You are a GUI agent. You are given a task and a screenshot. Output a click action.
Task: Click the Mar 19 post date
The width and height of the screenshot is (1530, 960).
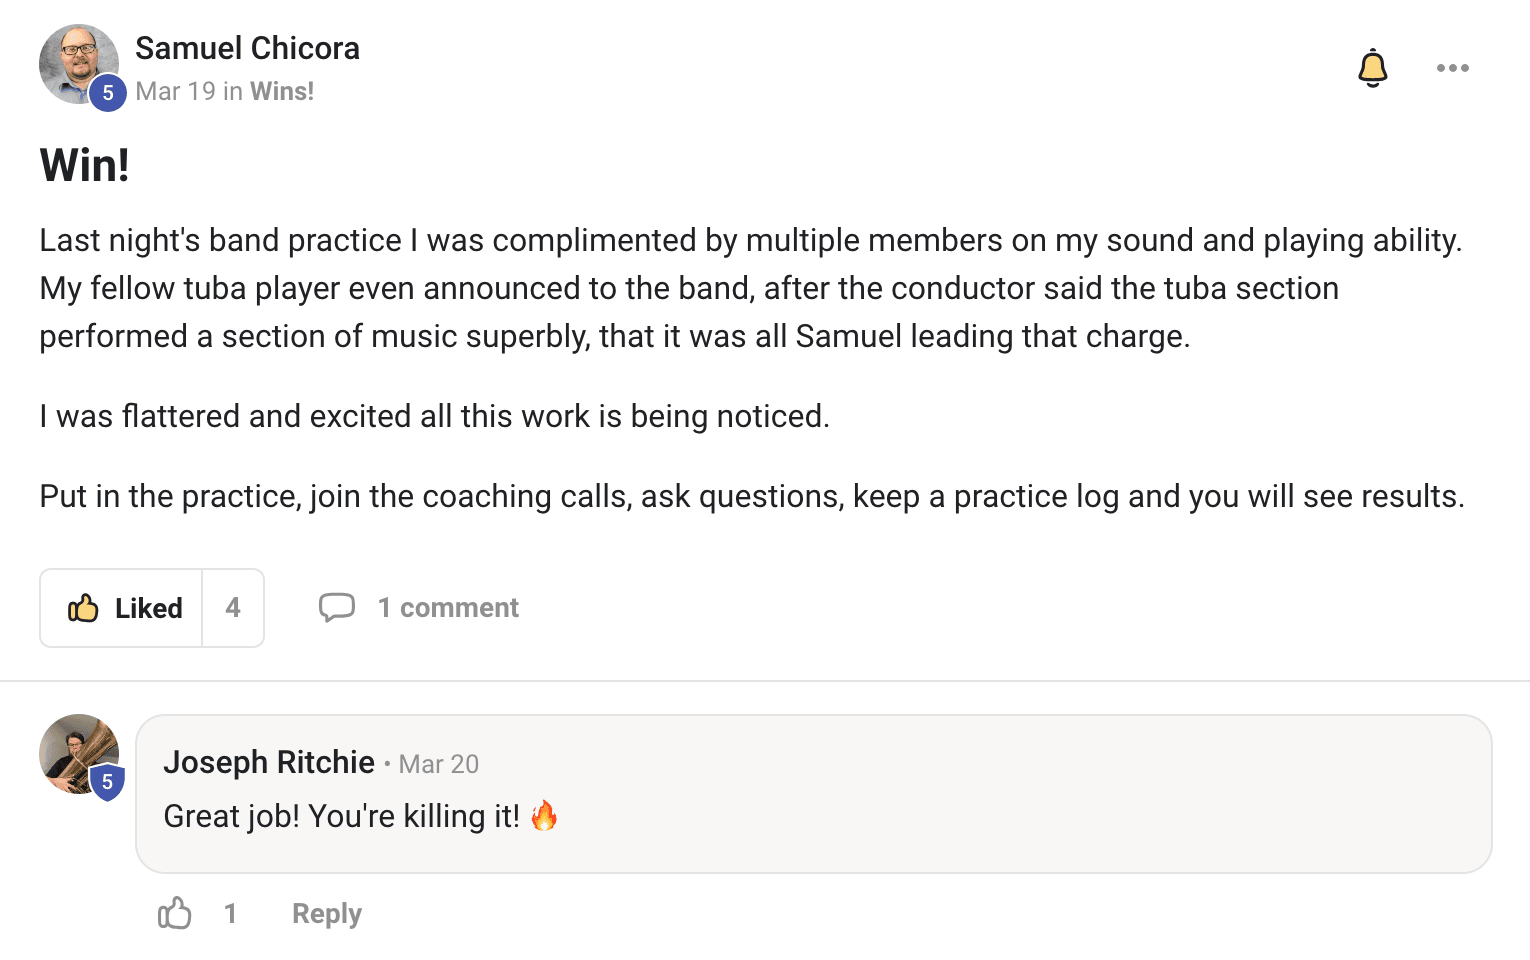coord(175,91)
